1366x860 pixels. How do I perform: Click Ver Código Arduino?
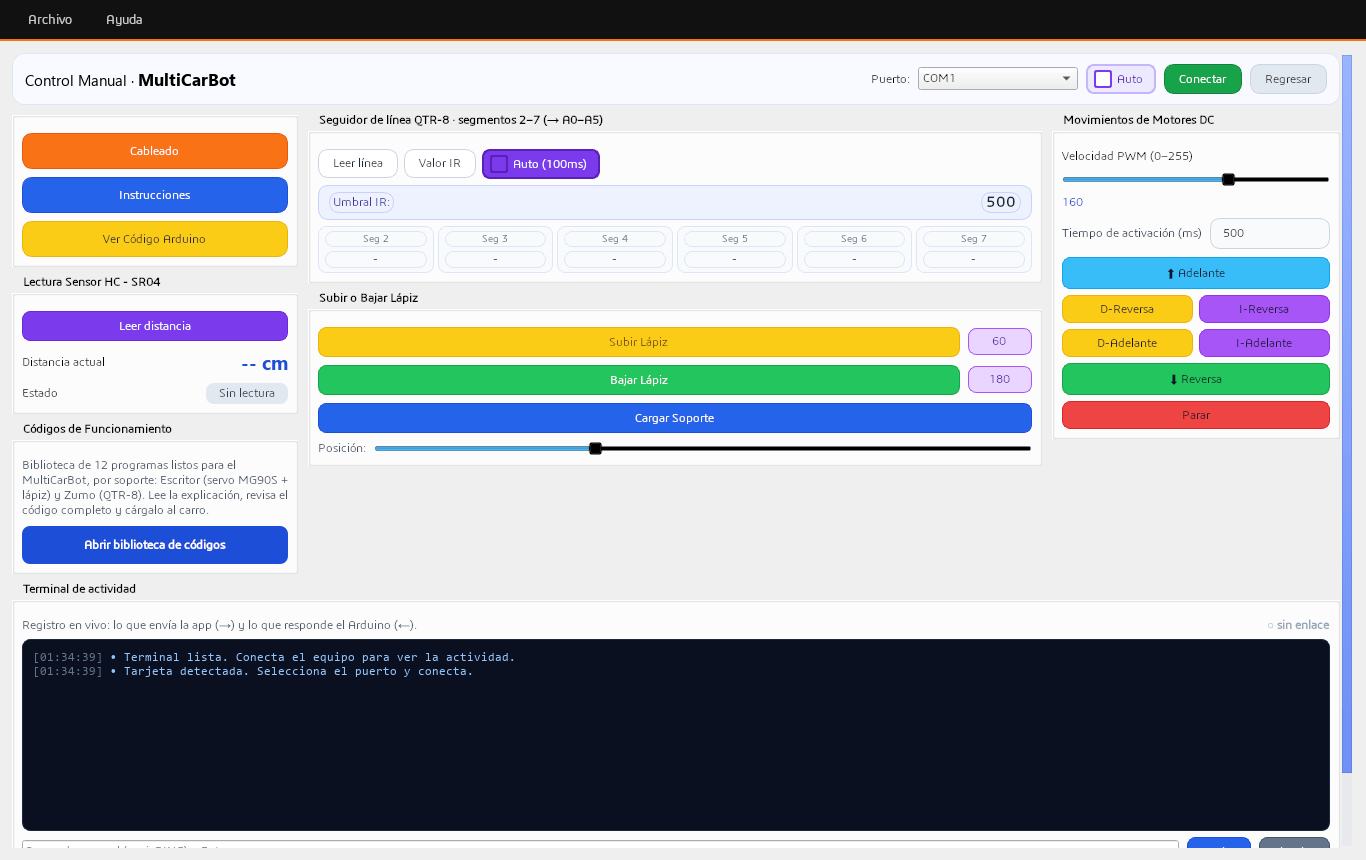click(x=155, y=239)
